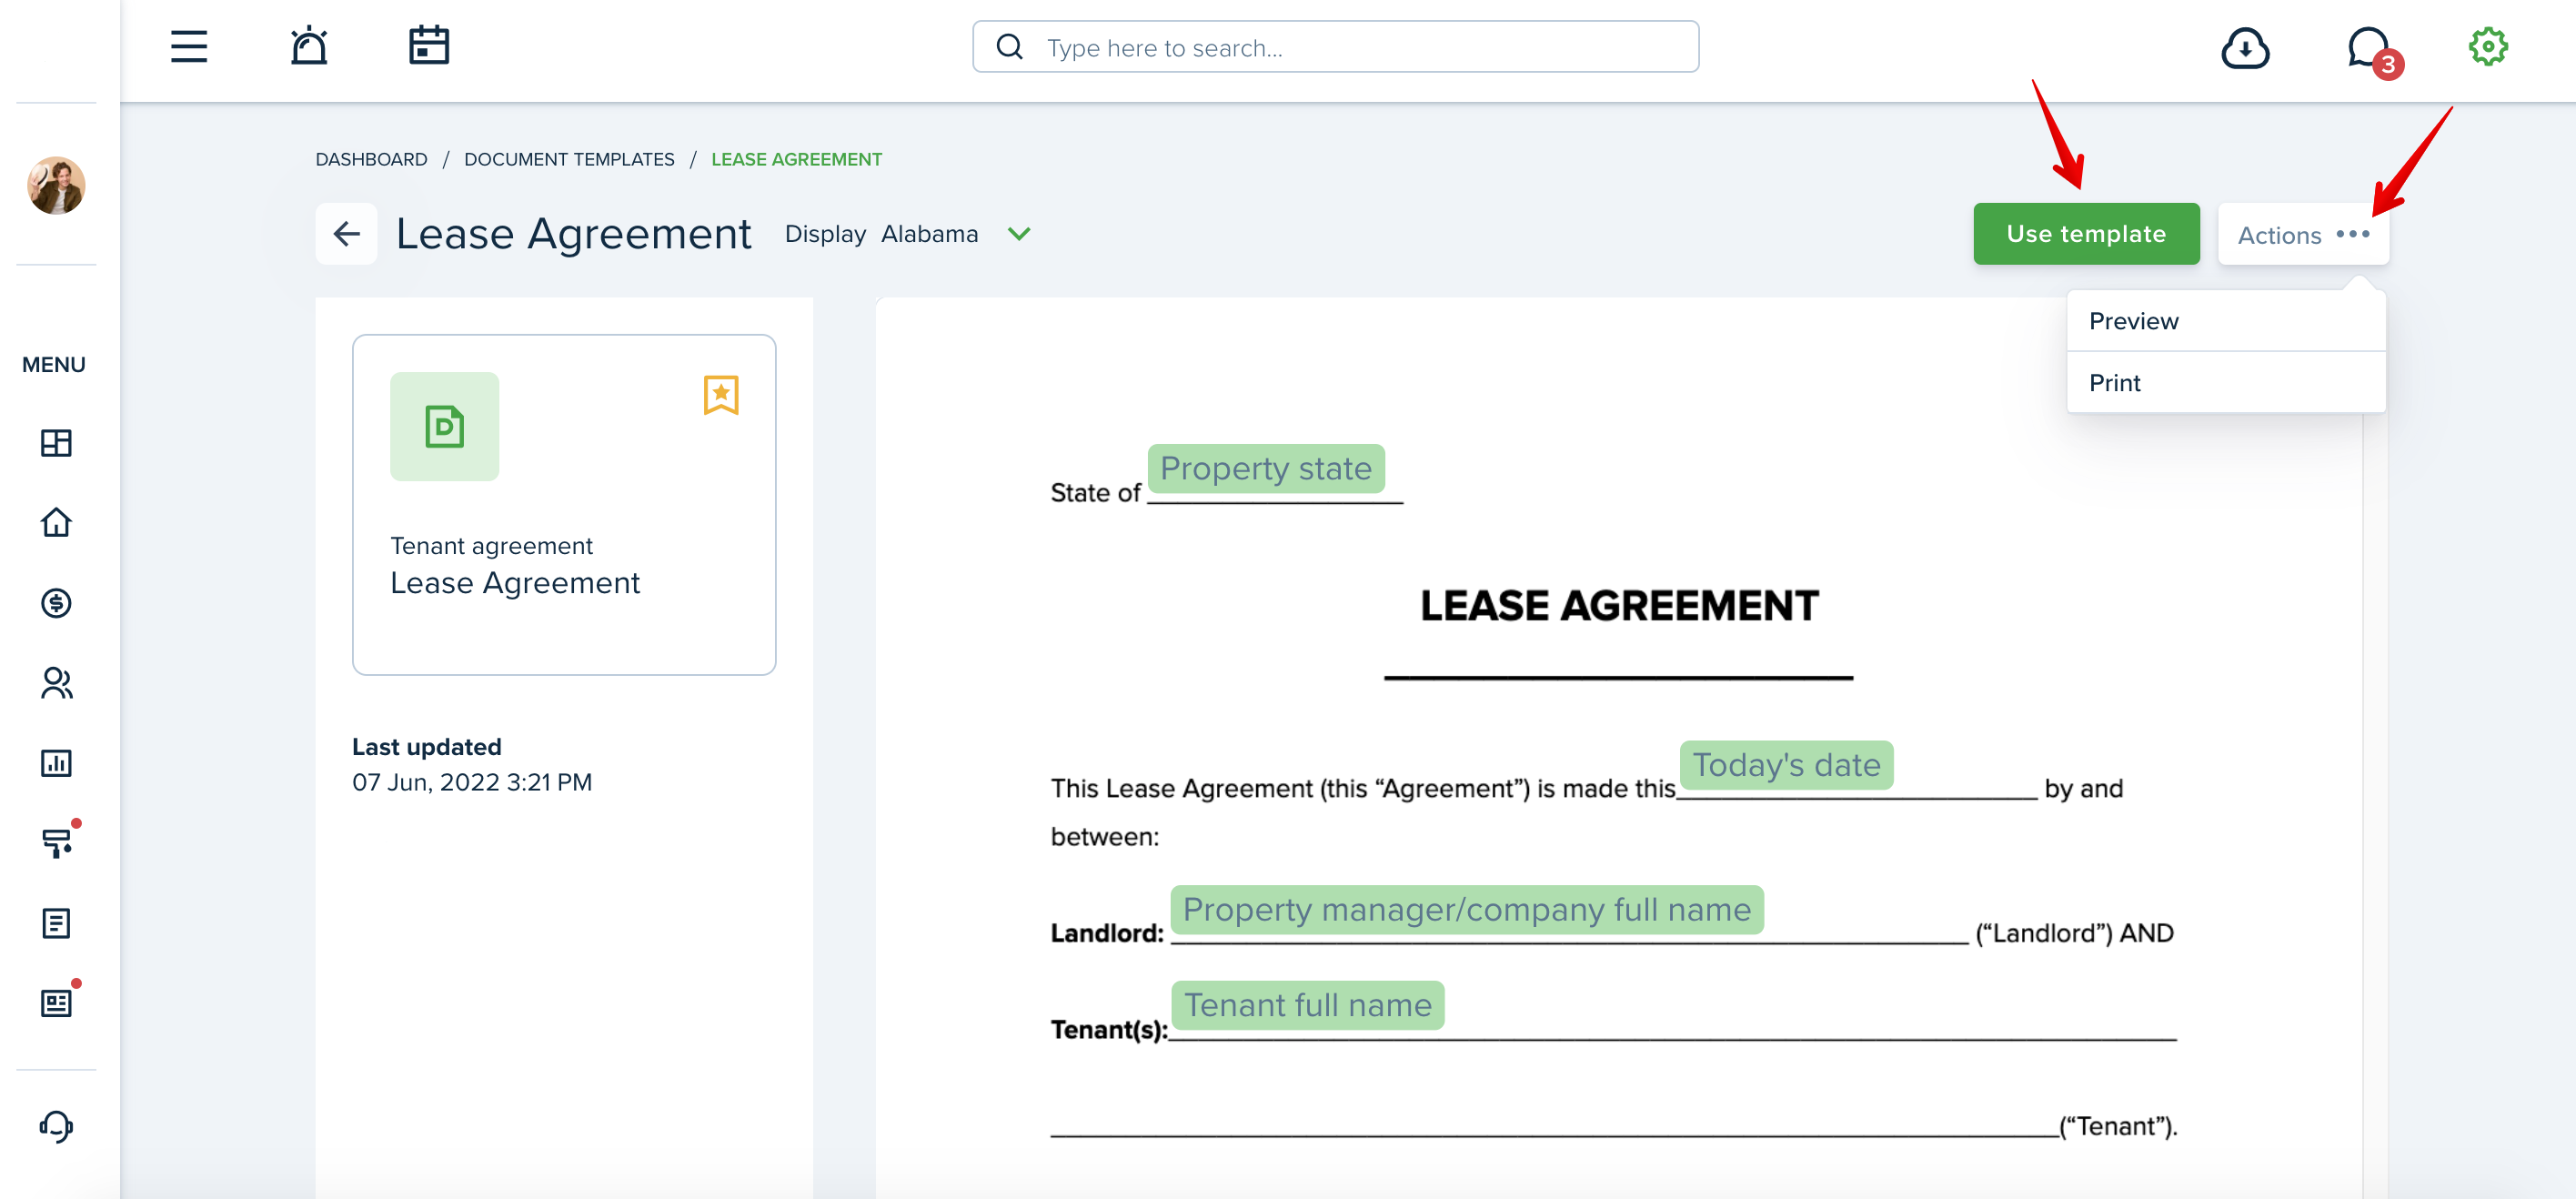2576x1199 pixels.
Task: Click the cloud download icon
Action: pyautogui.click(x=2245, y=47)
